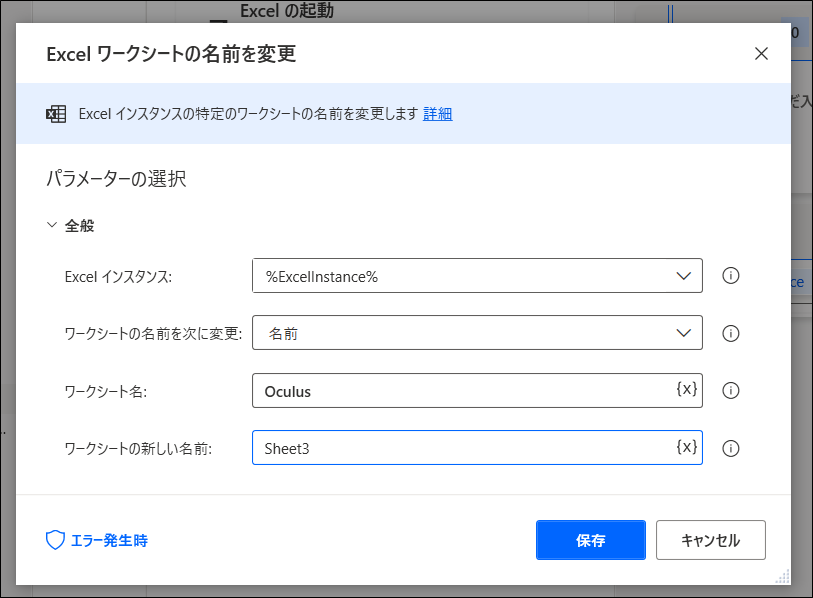This screenshot has height=598, width=813.
Task: Click the dialog resize grip corner
Action: pos(783,577)
